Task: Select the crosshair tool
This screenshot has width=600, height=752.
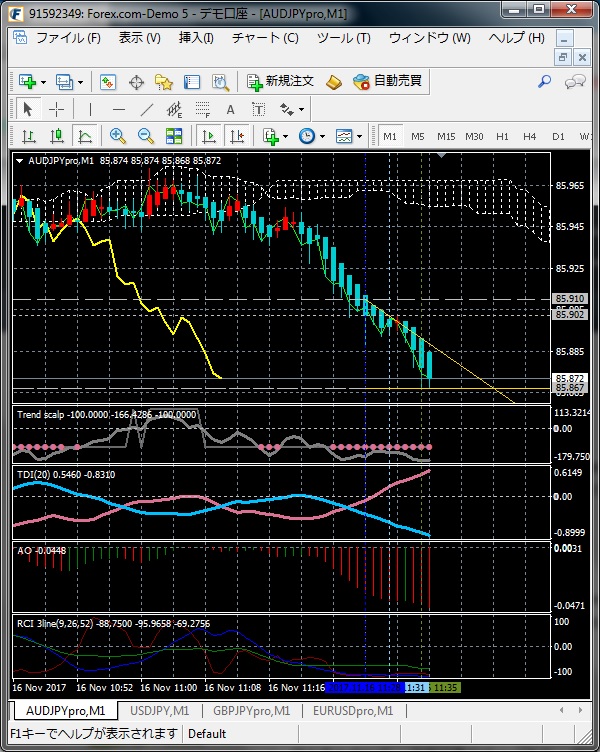Action: click(x=56, y=109)
